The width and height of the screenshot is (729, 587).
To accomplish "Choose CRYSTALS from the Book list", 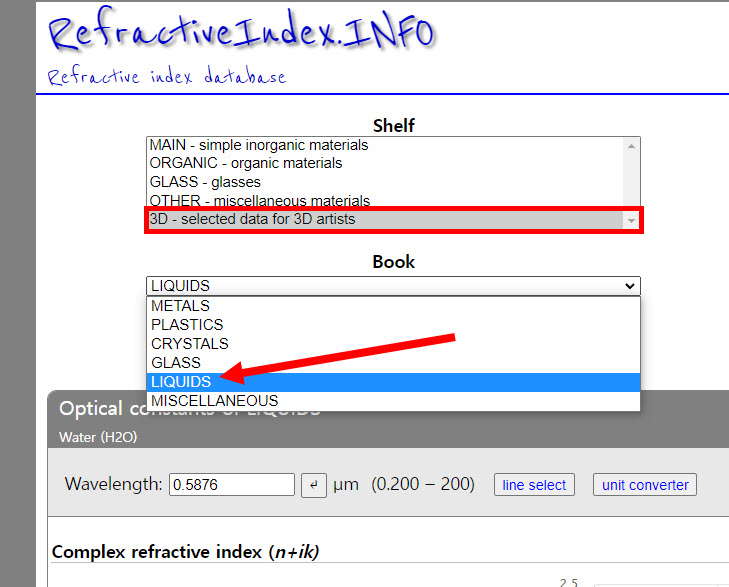I will (393, 343).
